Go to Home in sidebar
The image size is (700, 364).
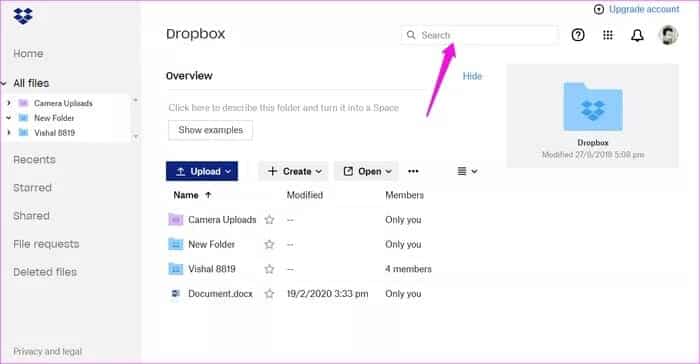click(x=28, y=54)
